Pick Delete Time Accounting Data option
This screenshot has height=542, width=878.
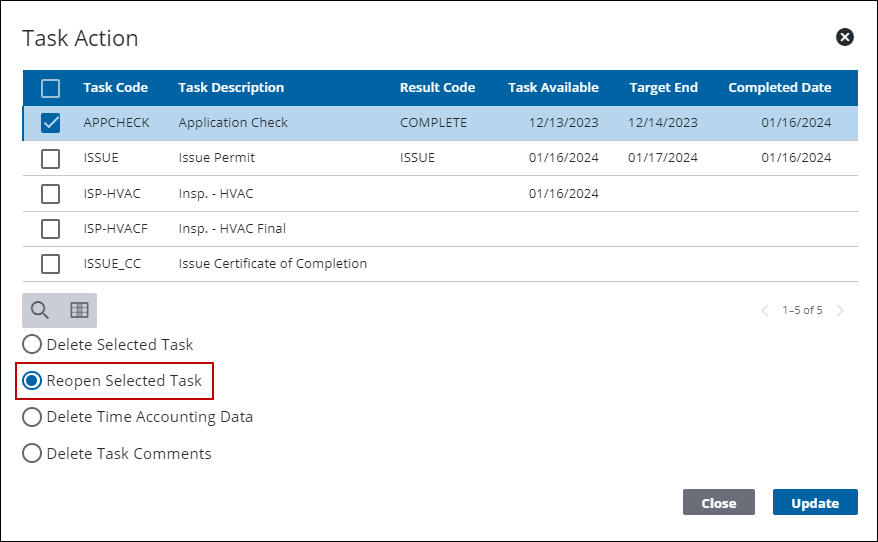click(33, 417)
